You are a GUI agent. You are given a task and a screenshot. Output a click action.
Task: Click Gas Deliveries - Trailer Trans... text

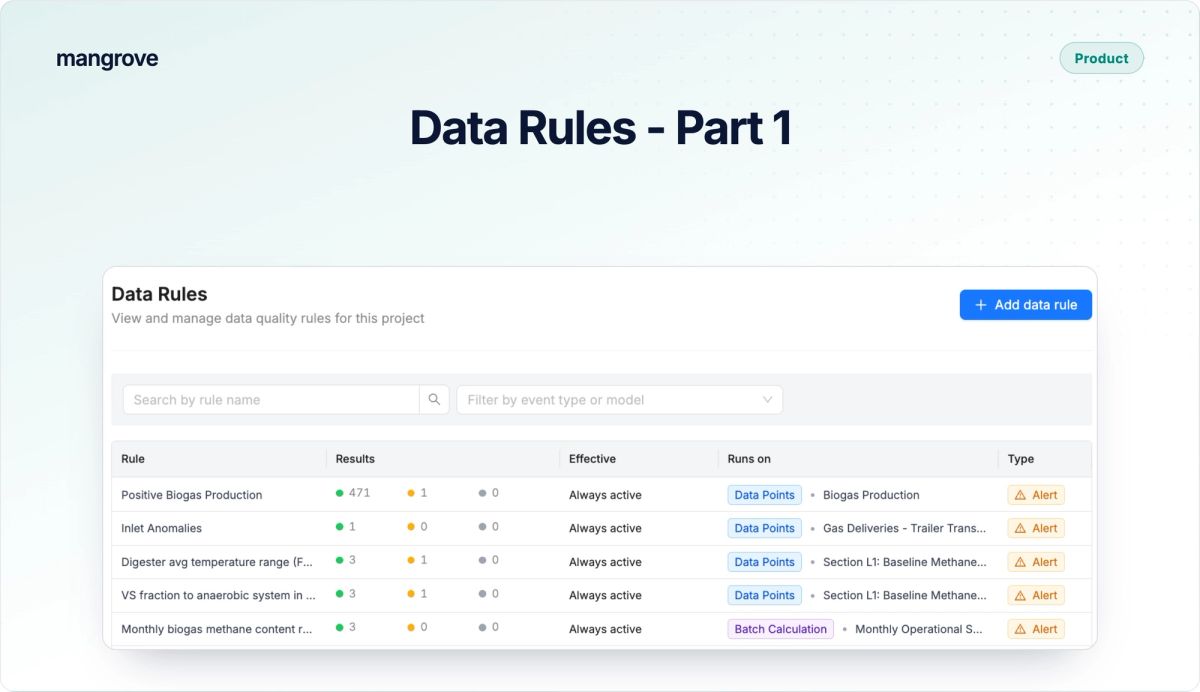[x=905, y=528]
